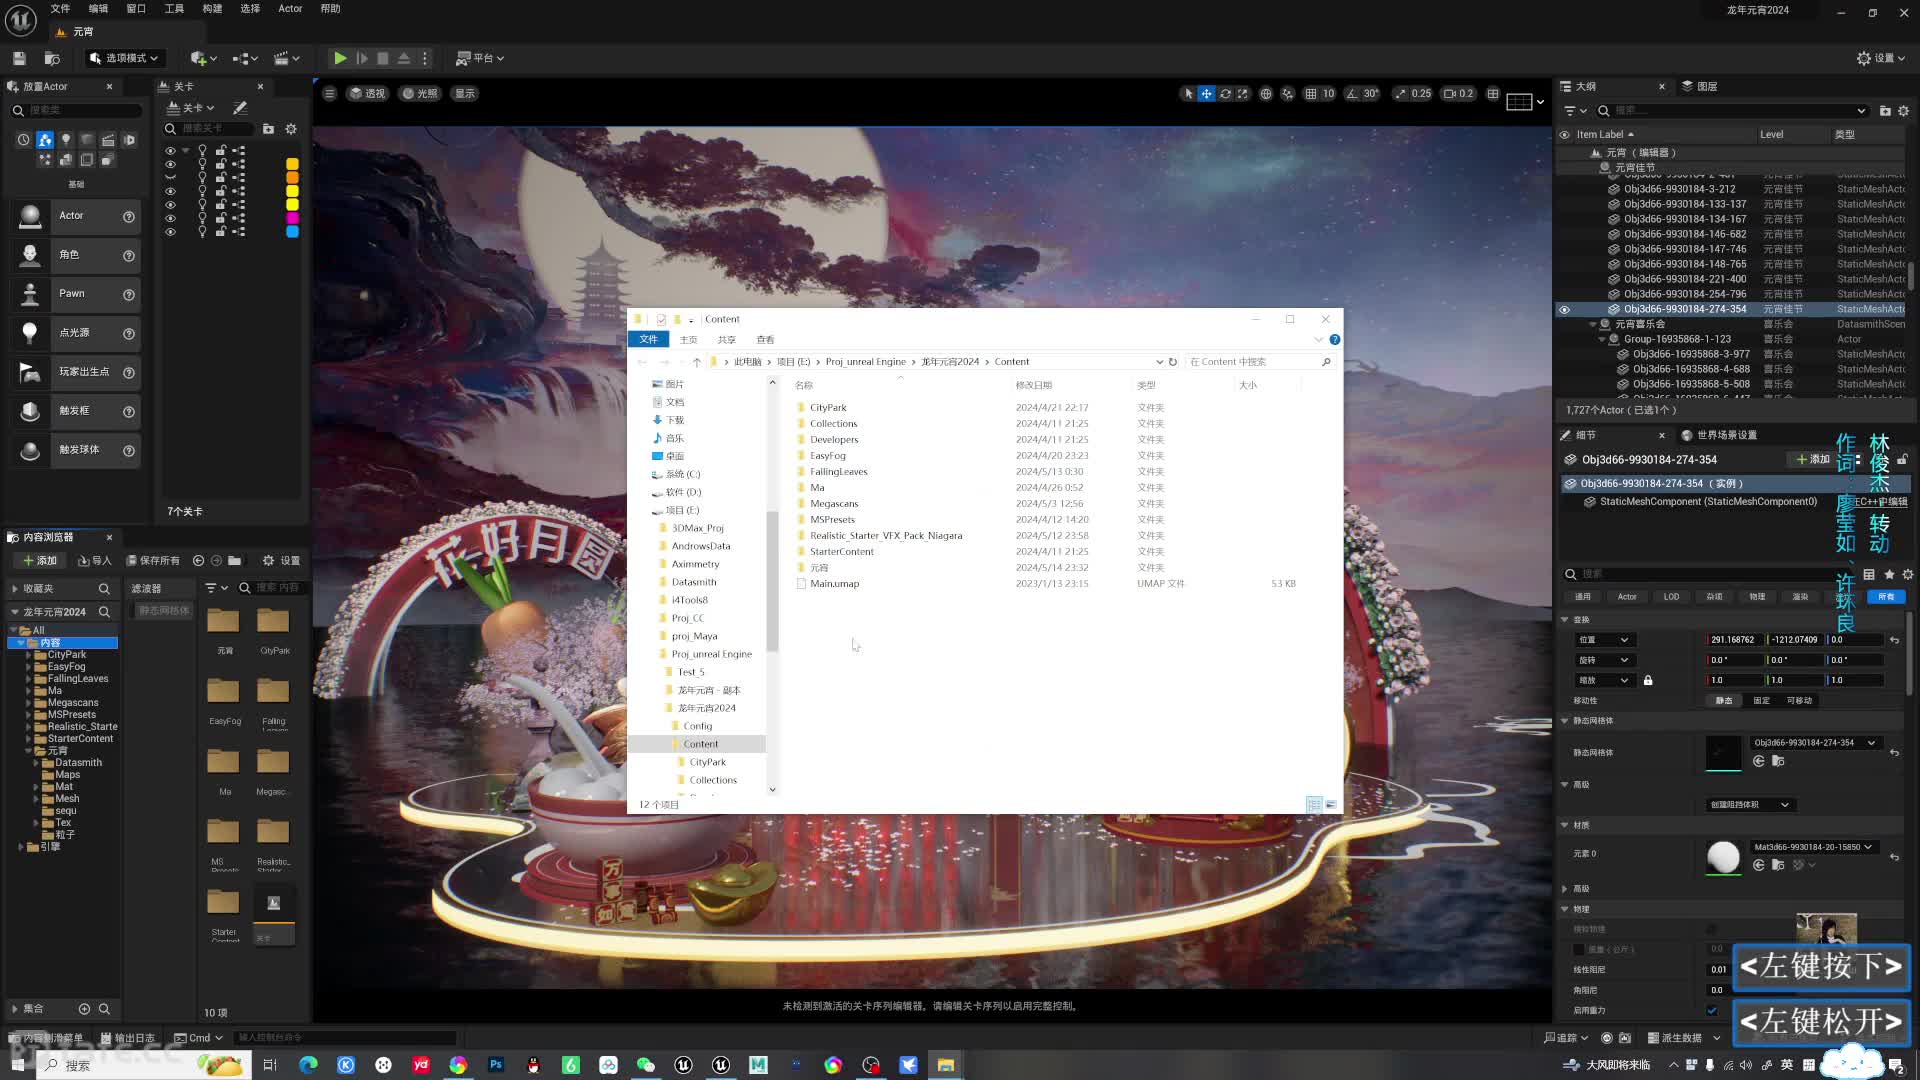Click the 添加 component button in Details

(x=1812, y=460)
